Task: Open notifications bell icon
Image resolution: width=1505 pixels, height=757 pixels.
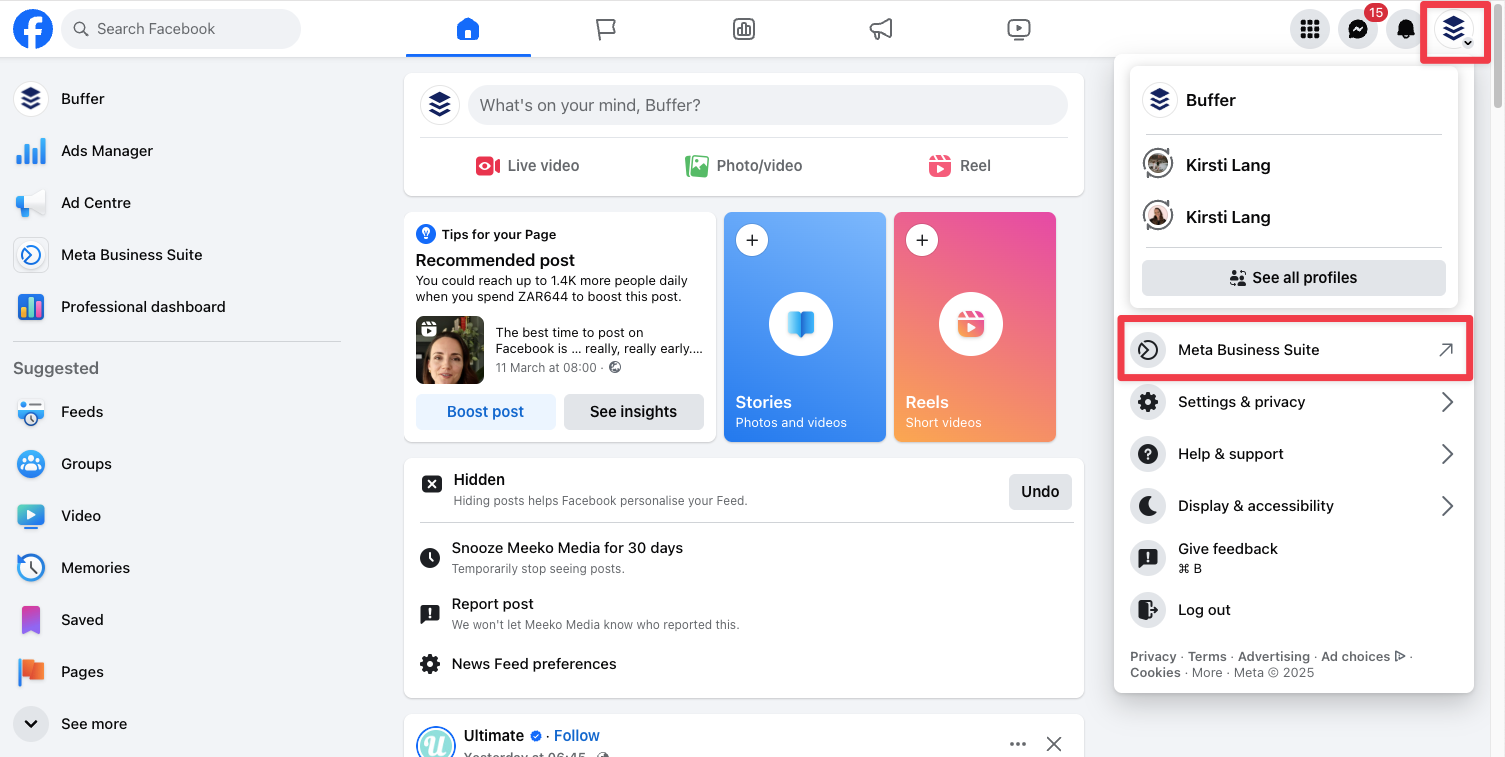Action: coord(1405,29)
